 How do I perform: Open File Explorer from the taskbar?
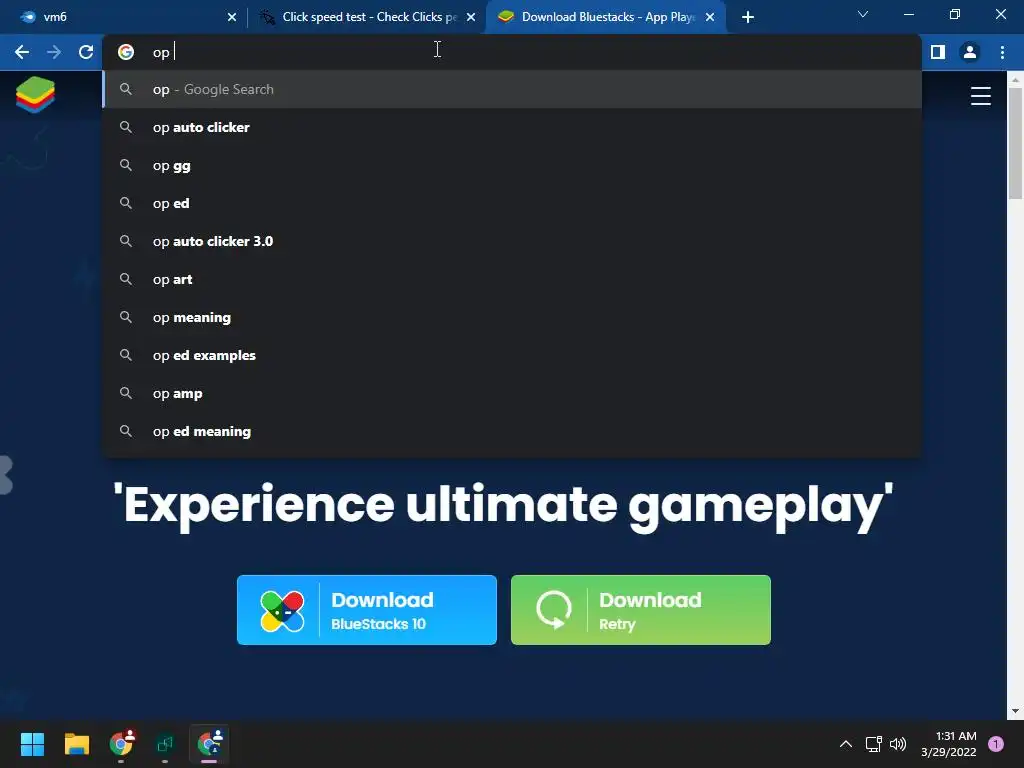[x=76, y=744]
